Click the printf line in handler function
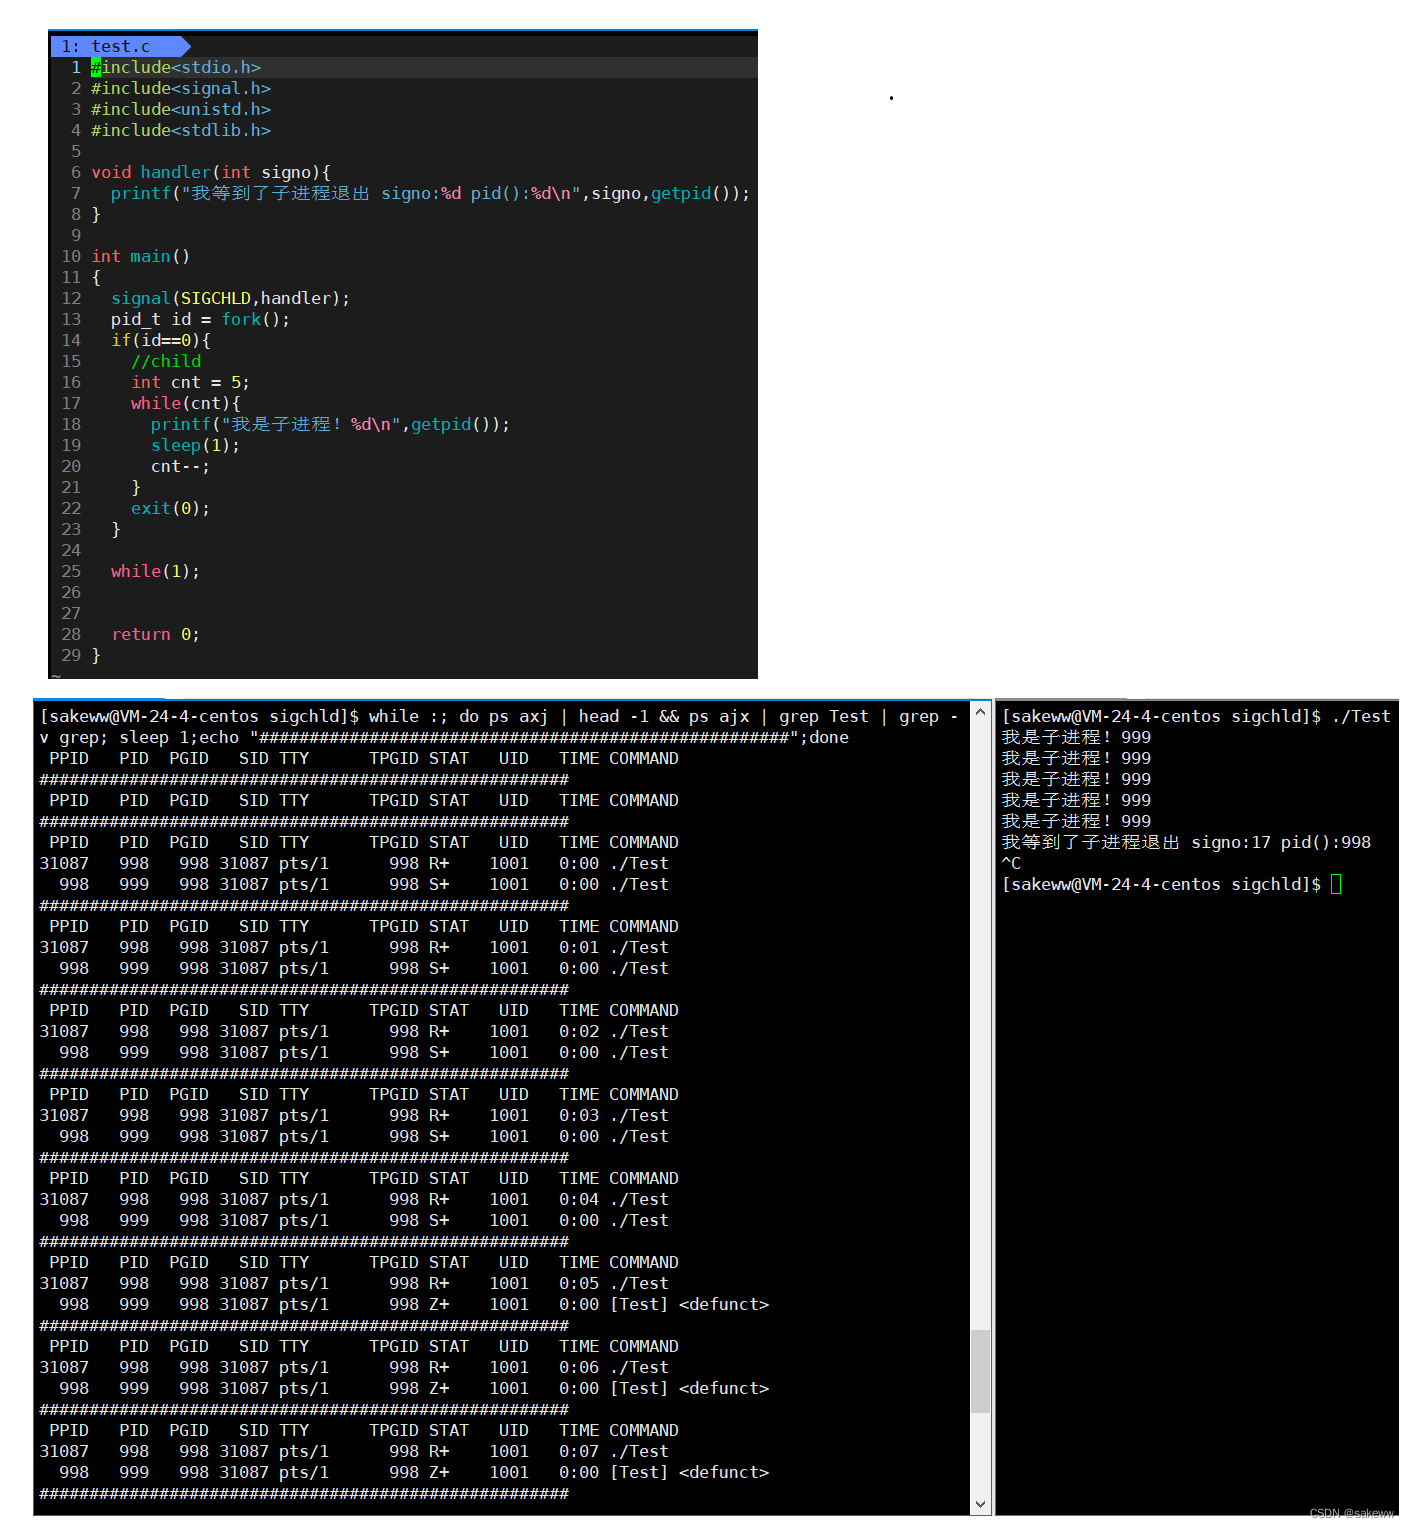Viewport: 1410px width, 1528px height. pos(430,193)
